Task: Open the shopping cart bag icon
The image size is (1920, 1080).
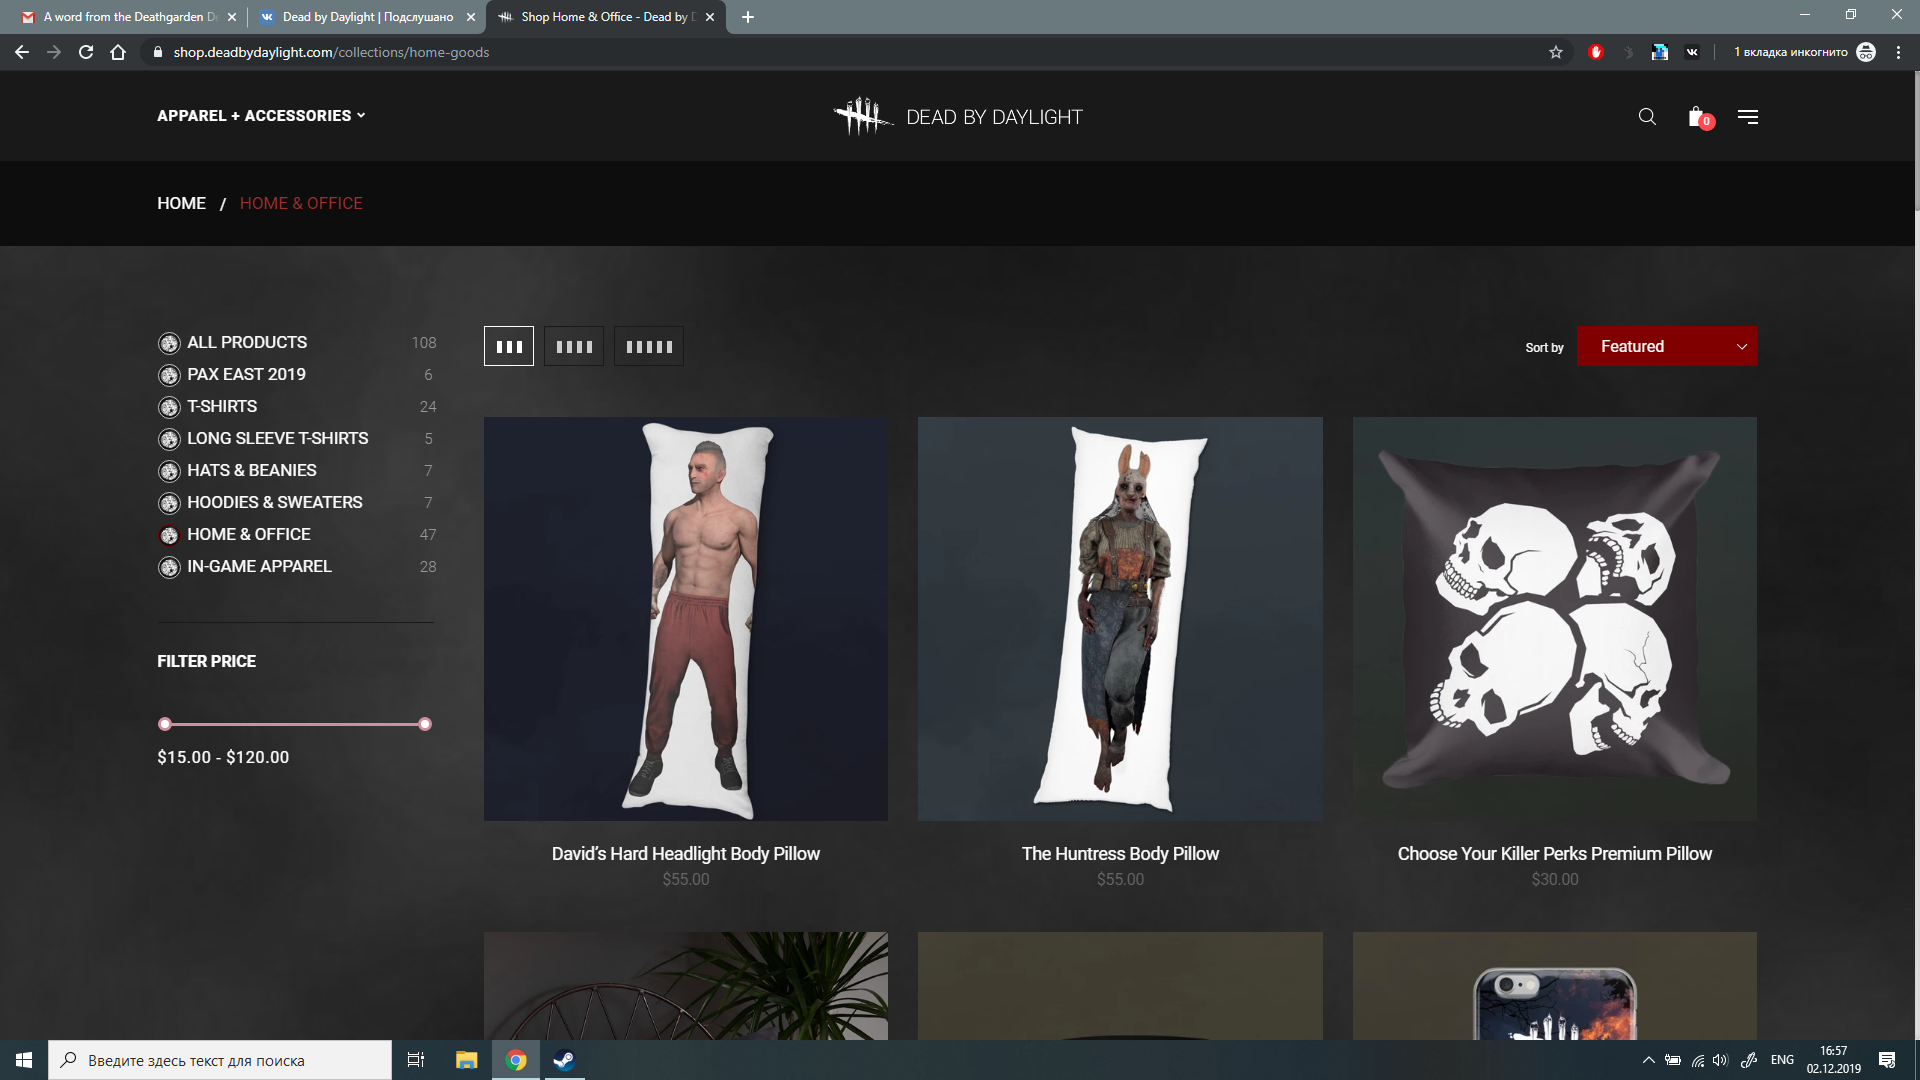Action: click(1700, 118)
